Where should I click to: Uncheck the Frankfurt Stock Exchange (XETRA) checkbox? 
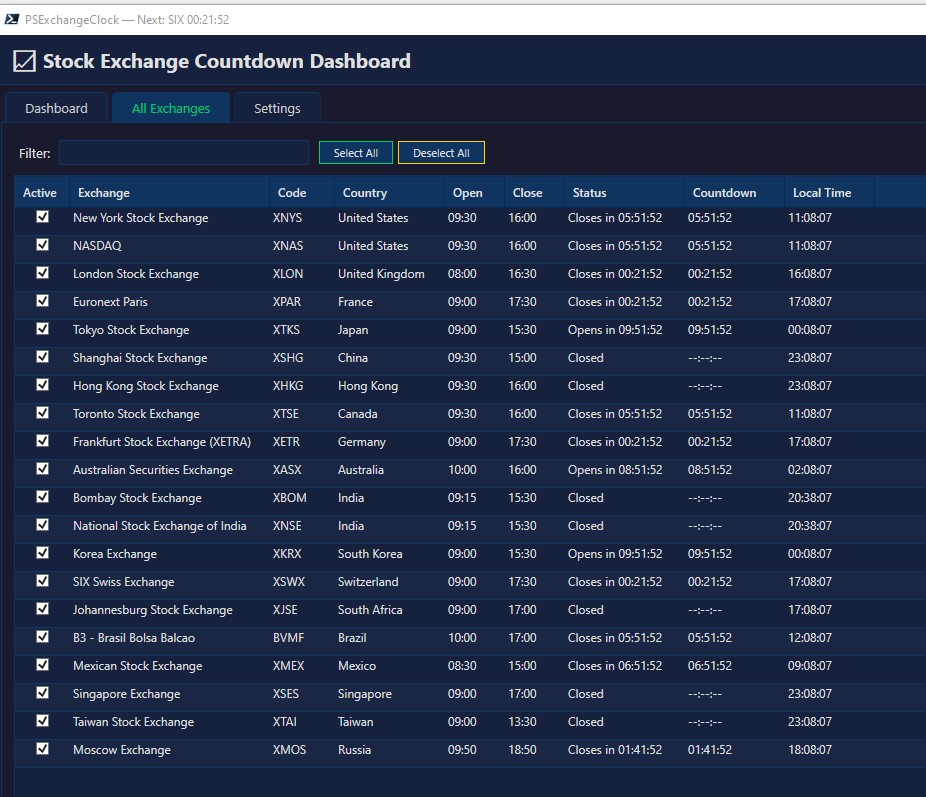(43, 441)
